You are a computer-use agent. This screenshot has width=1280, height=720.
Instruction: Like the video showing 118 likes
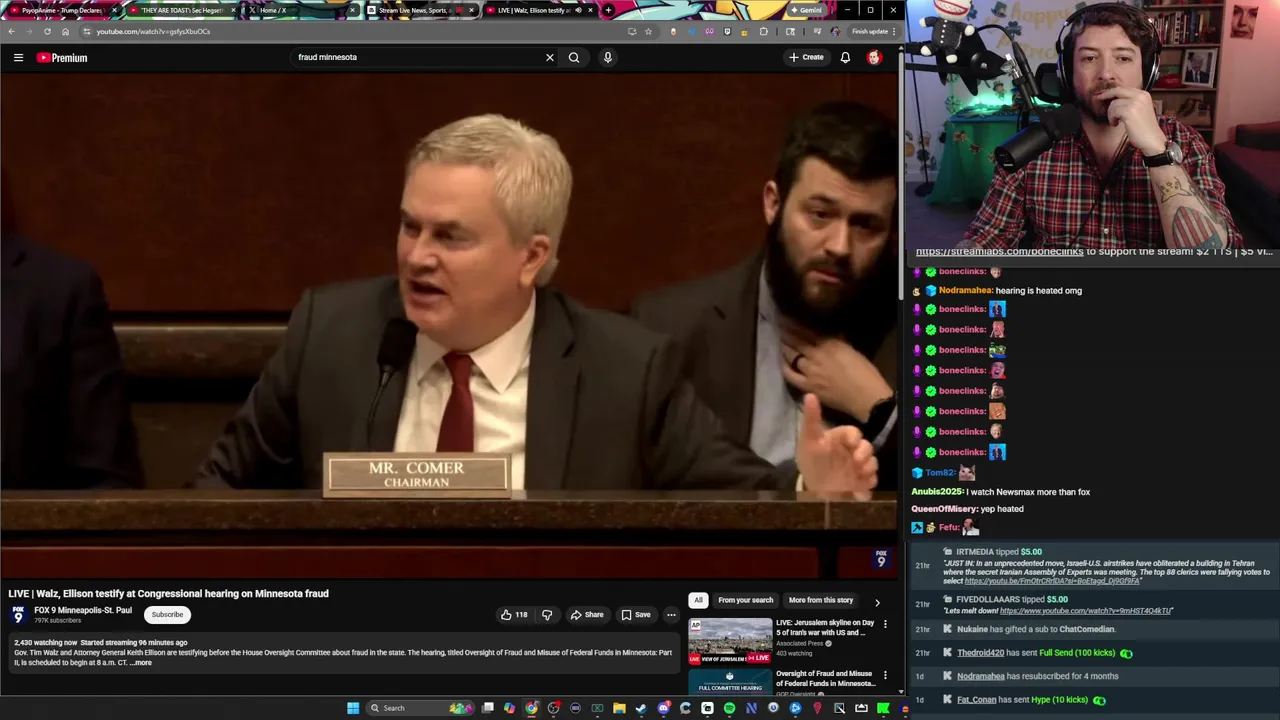pos(514,615)
